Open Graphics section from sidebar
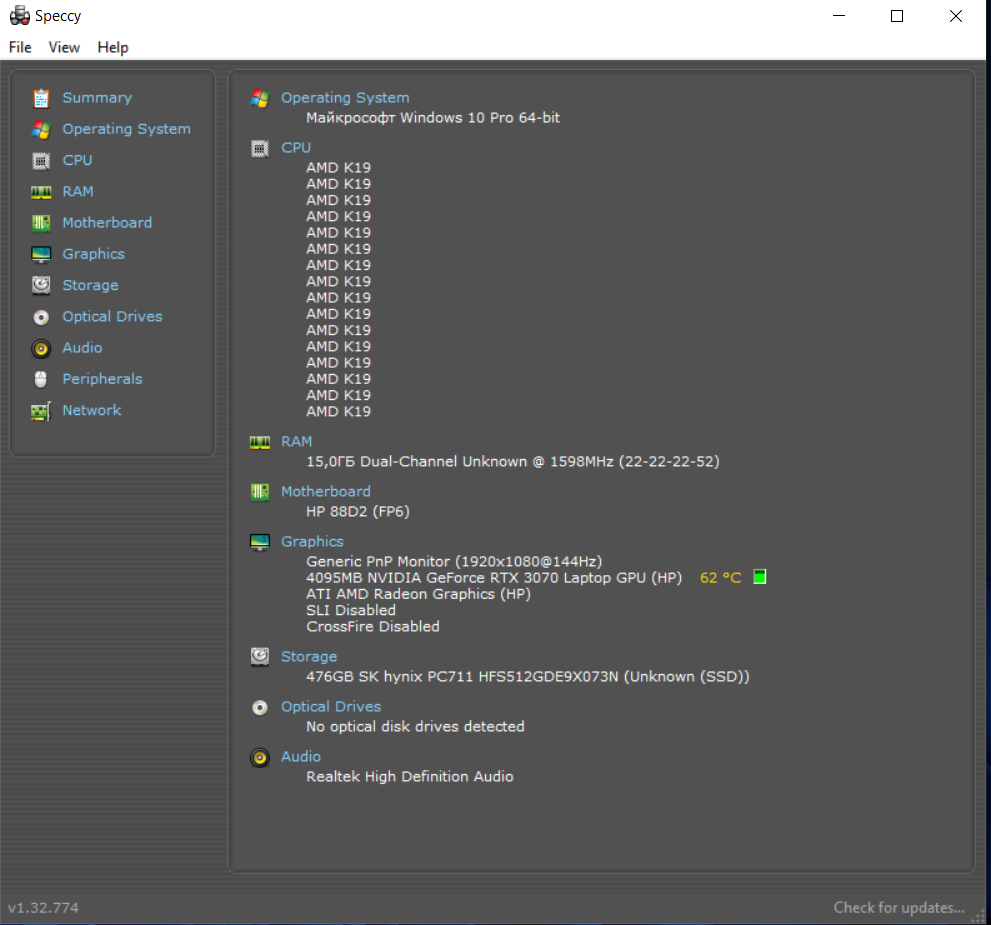Viewport: 991px width, 925px height. pos(94,254)
